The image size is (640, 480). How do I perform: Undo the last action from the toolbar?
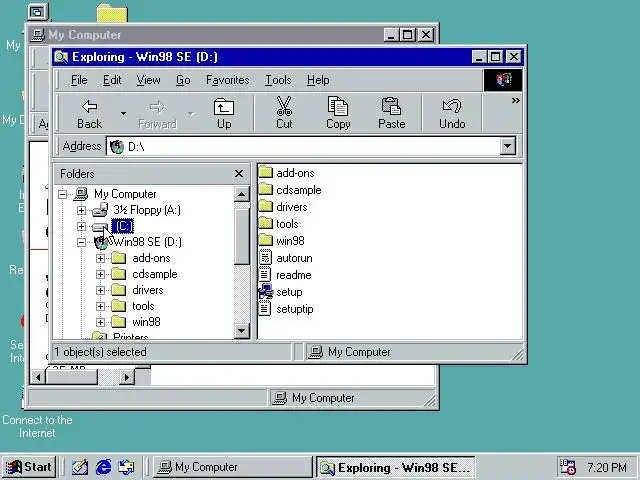[452, 113]
